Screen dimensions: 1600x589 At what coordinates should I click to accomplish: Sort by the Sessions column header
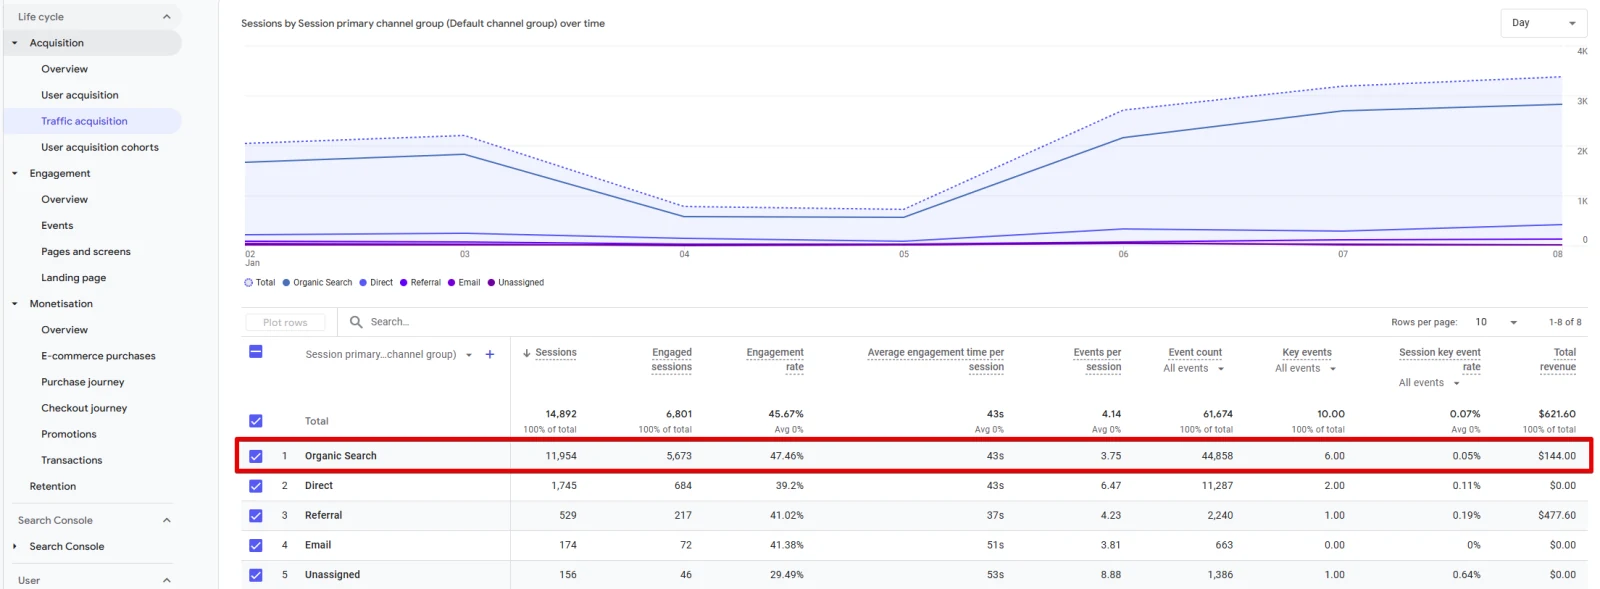click(x=556, y=353)
